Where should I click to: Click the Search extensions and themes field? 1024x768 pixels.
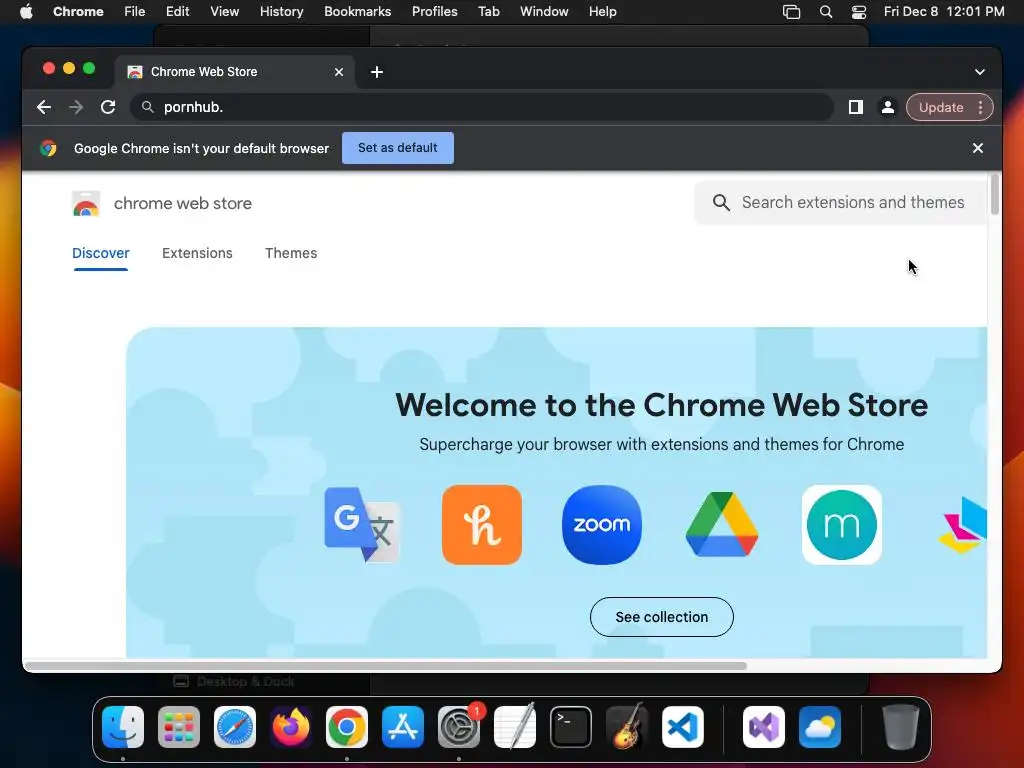point(841,202)
